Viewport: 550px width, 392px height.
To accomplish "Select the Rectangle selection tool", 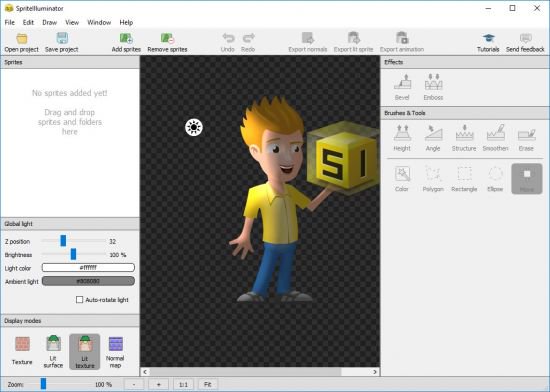I will pyautogui.click(x=464, y=178).
